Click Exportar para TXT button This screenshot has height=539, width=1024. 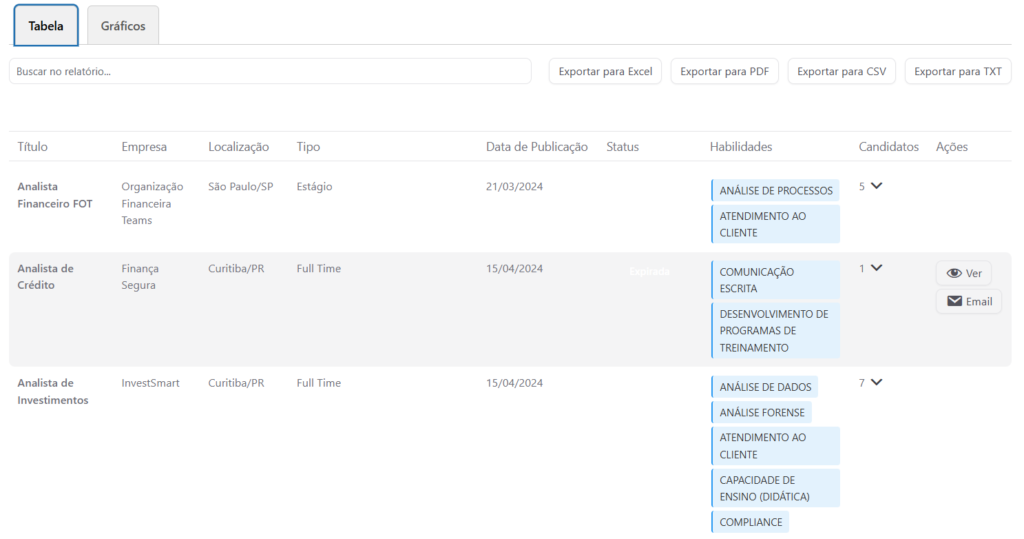(x=958, y=71)
